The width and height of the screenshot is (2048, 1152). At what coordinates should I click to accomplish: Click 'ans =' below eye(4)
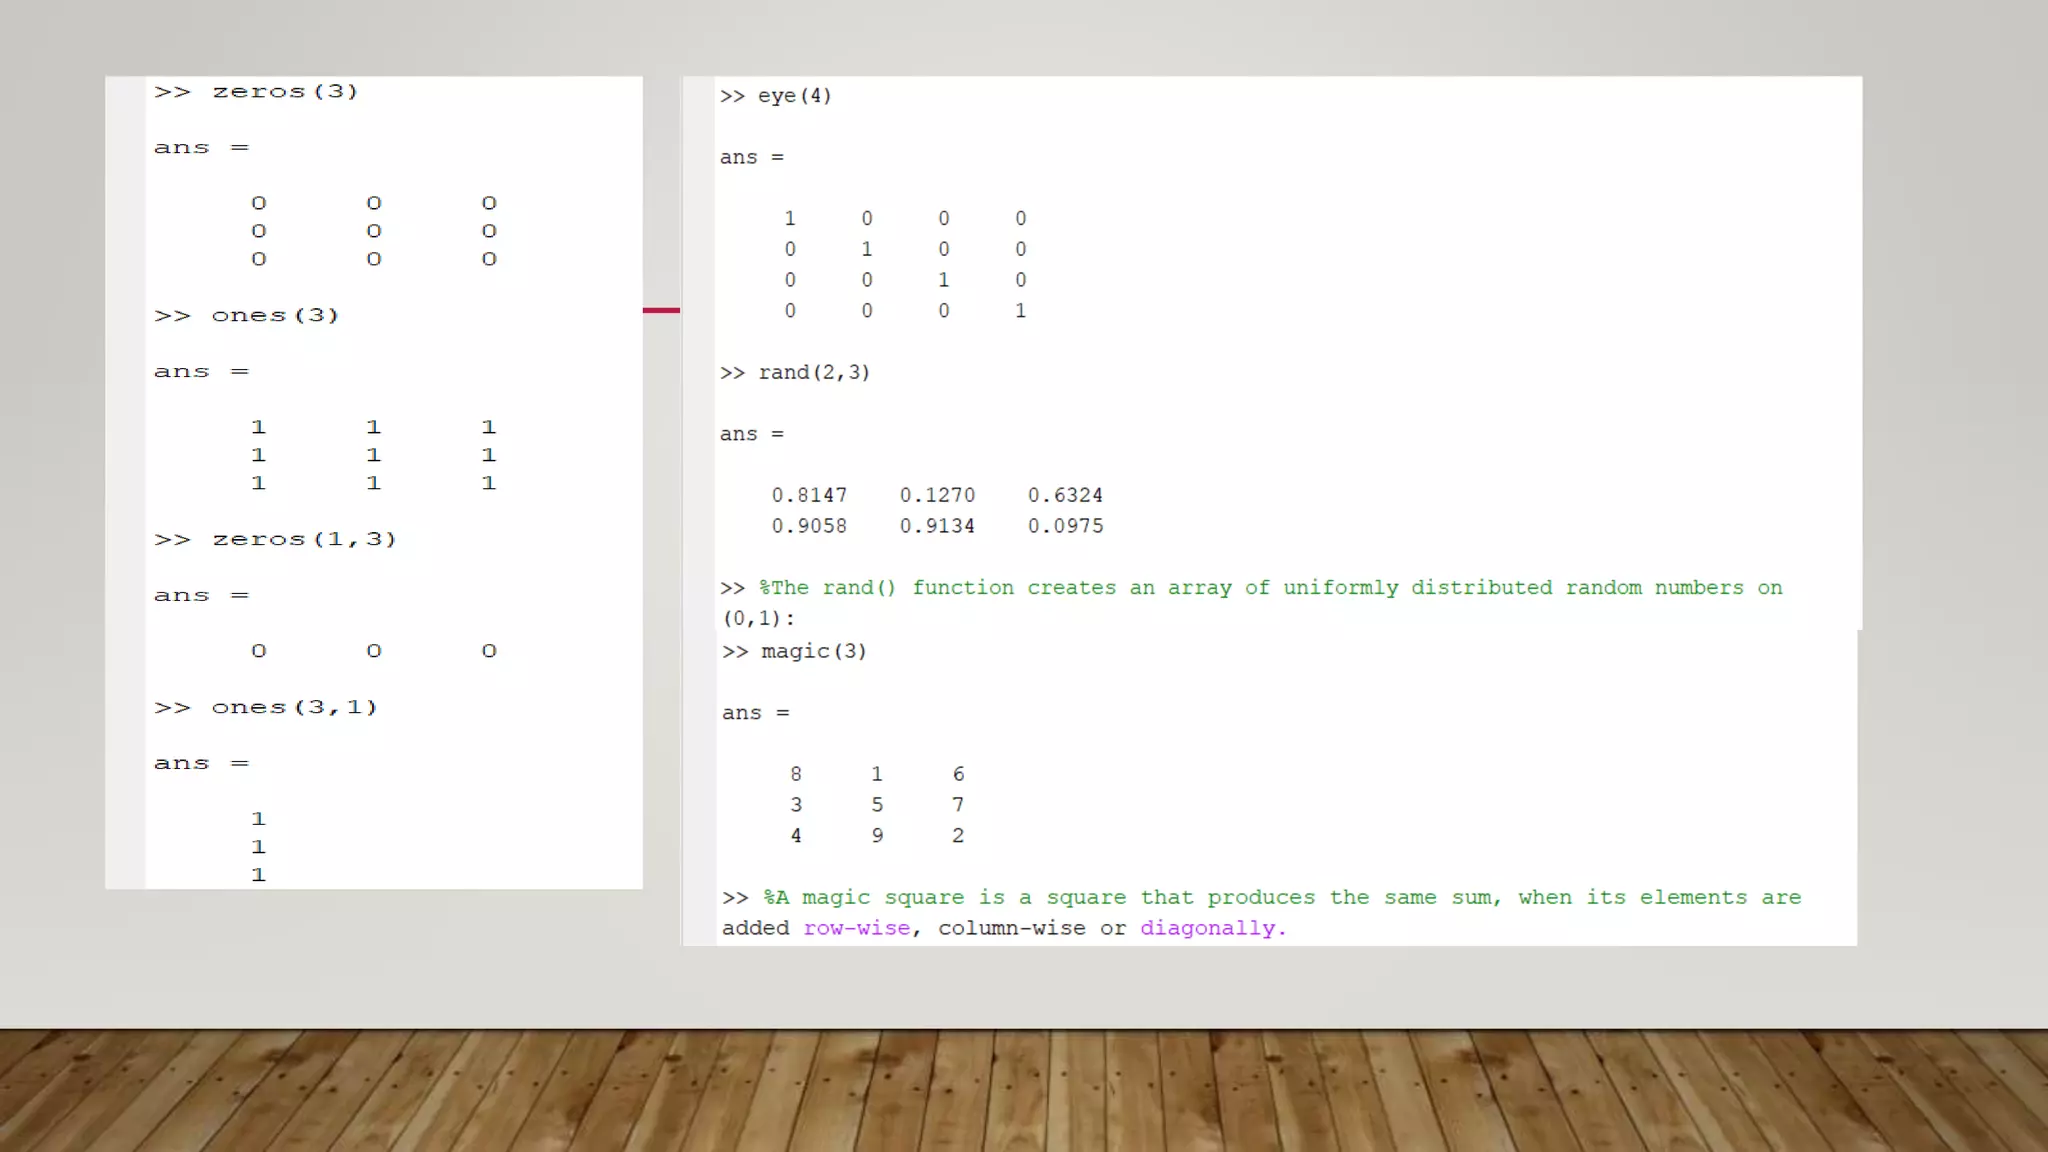point(751,158)
